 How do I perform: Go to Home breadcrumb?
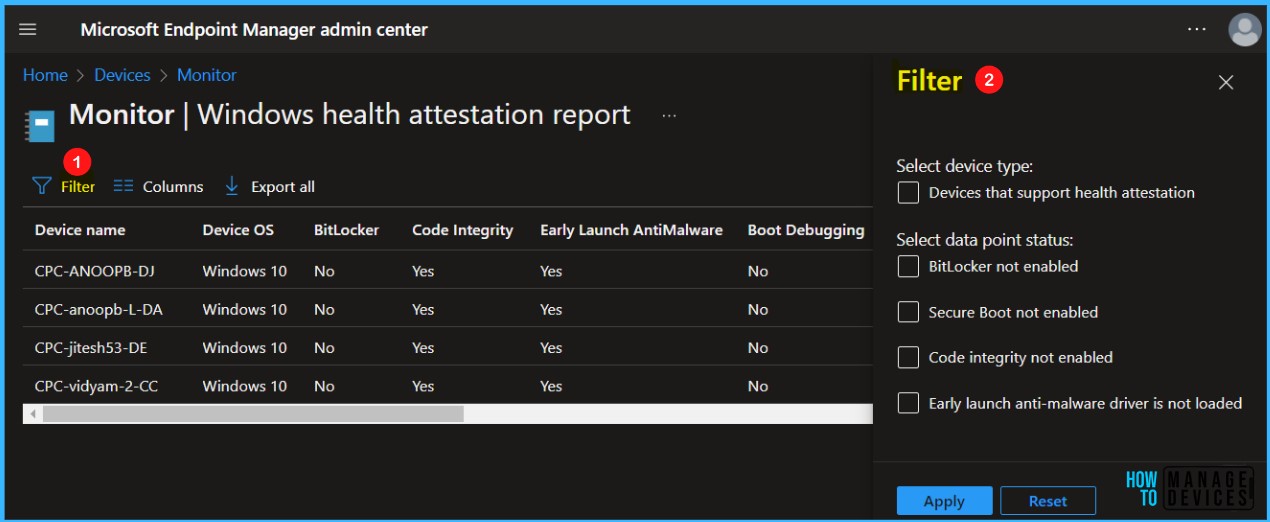click(x=45, y=75)
